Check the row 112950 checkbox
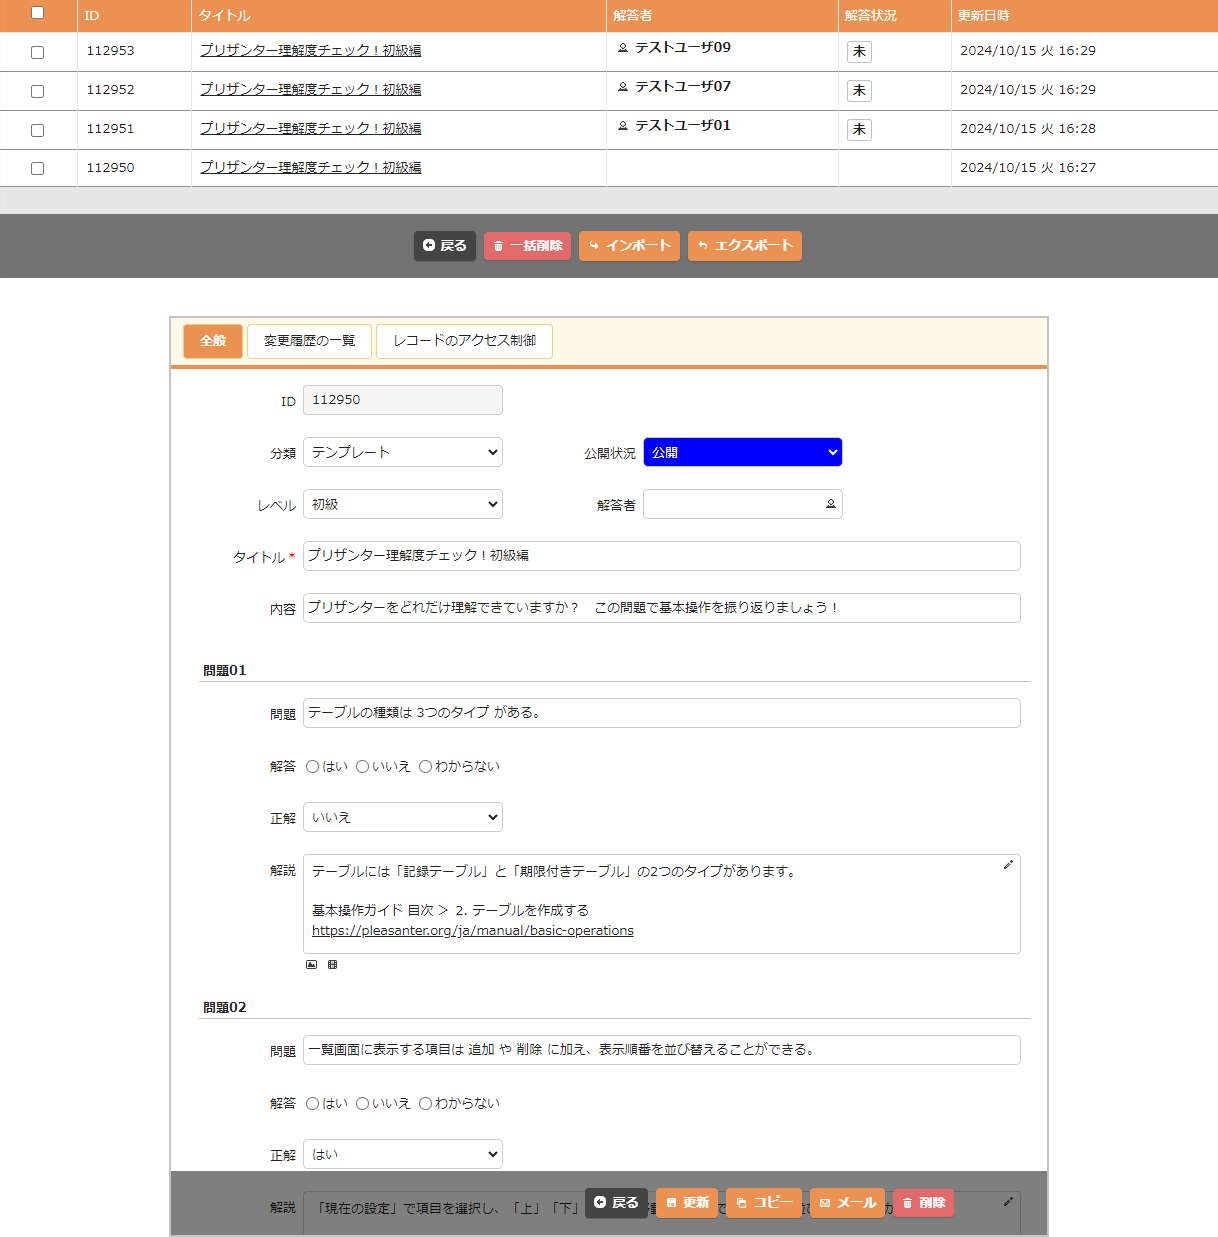The image size is (1218, 1237). coord(37,169)
